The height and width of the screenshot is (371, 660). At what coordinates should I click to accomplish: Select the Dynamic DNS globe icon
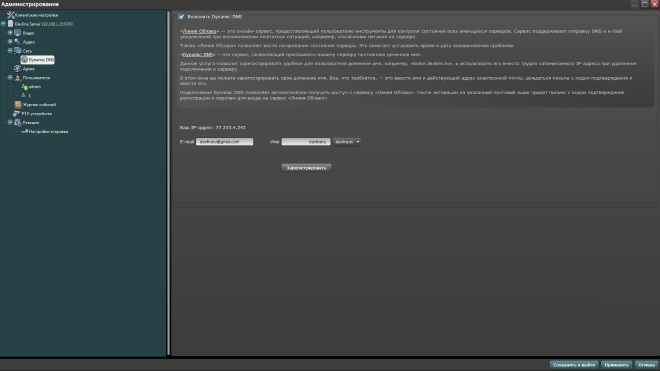pos(24,60)
